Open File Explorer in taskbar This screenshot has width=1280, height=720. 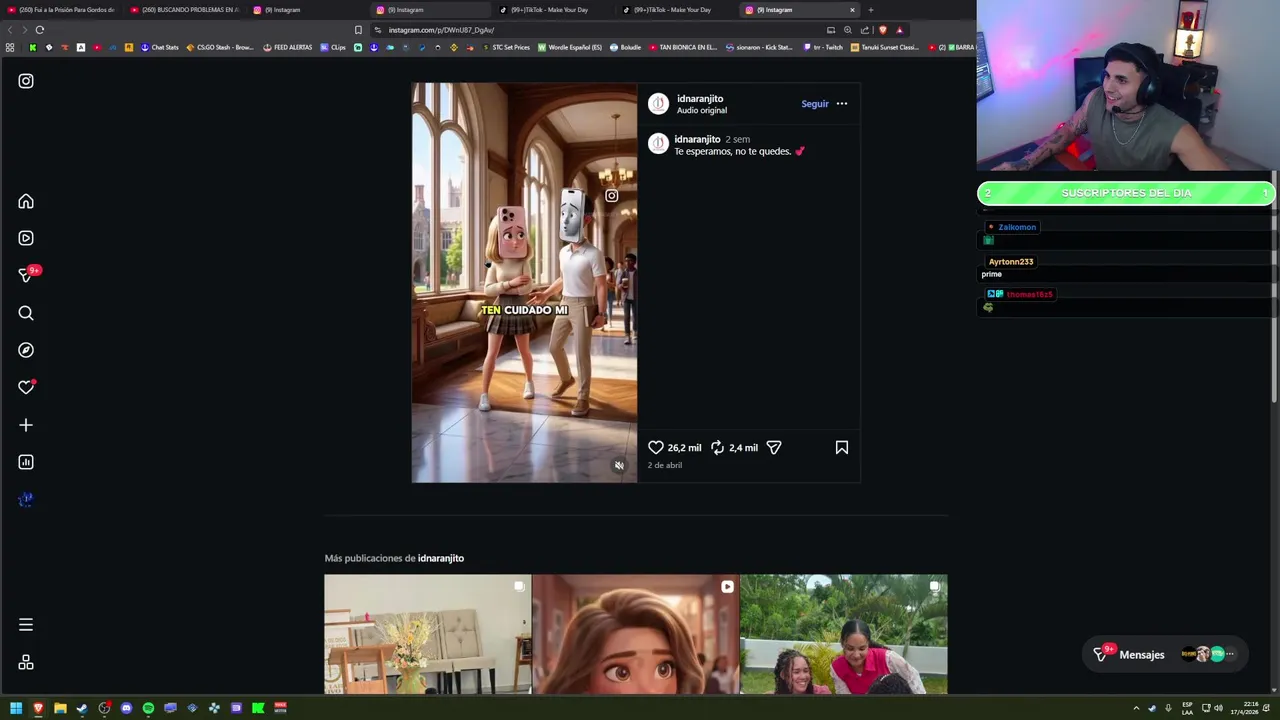coord(60,708)
